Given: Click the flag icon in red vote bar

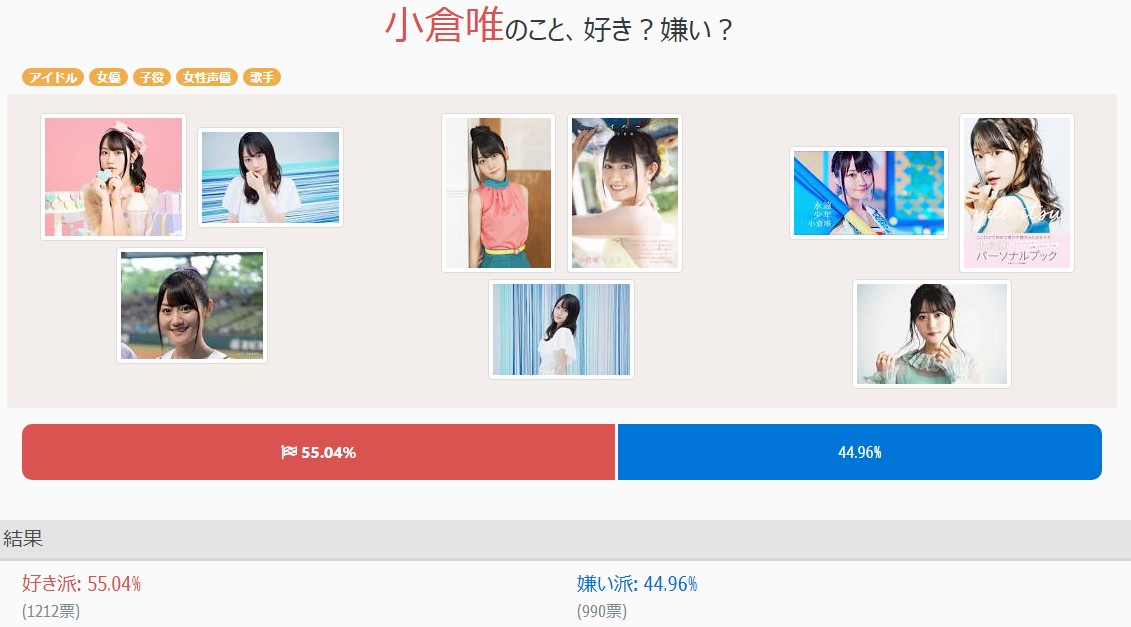Looking at the screenshot, I should (x=289, y=452).
